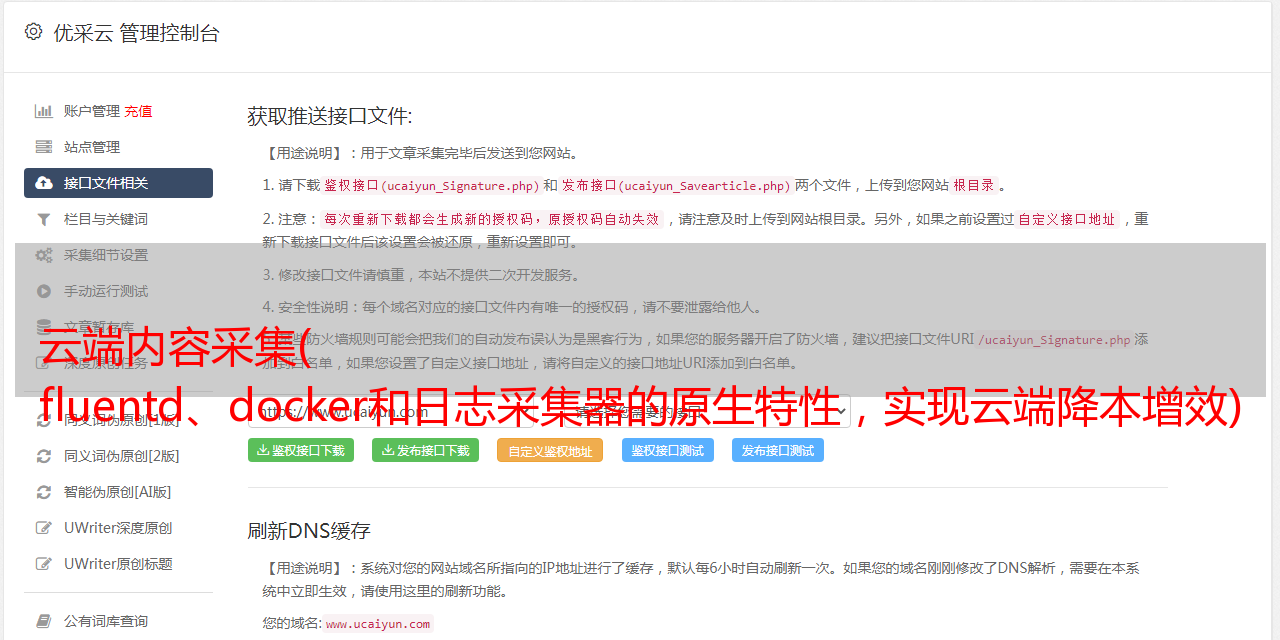Click the download icon on 发布接口下载 button
Screen dimensions: 1280x640
point(388,450)
